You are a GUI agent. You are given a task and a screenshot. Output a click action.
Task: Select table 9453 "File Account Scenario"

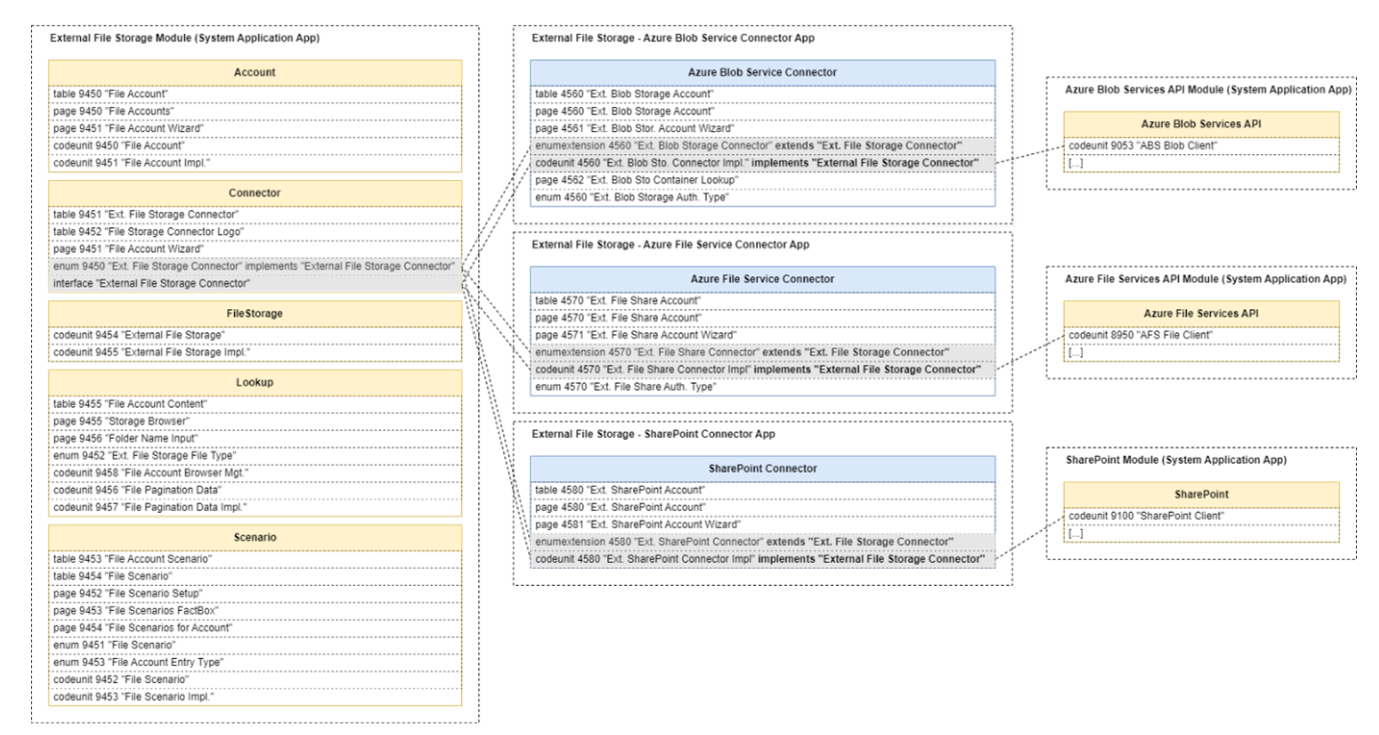point(256,558)
